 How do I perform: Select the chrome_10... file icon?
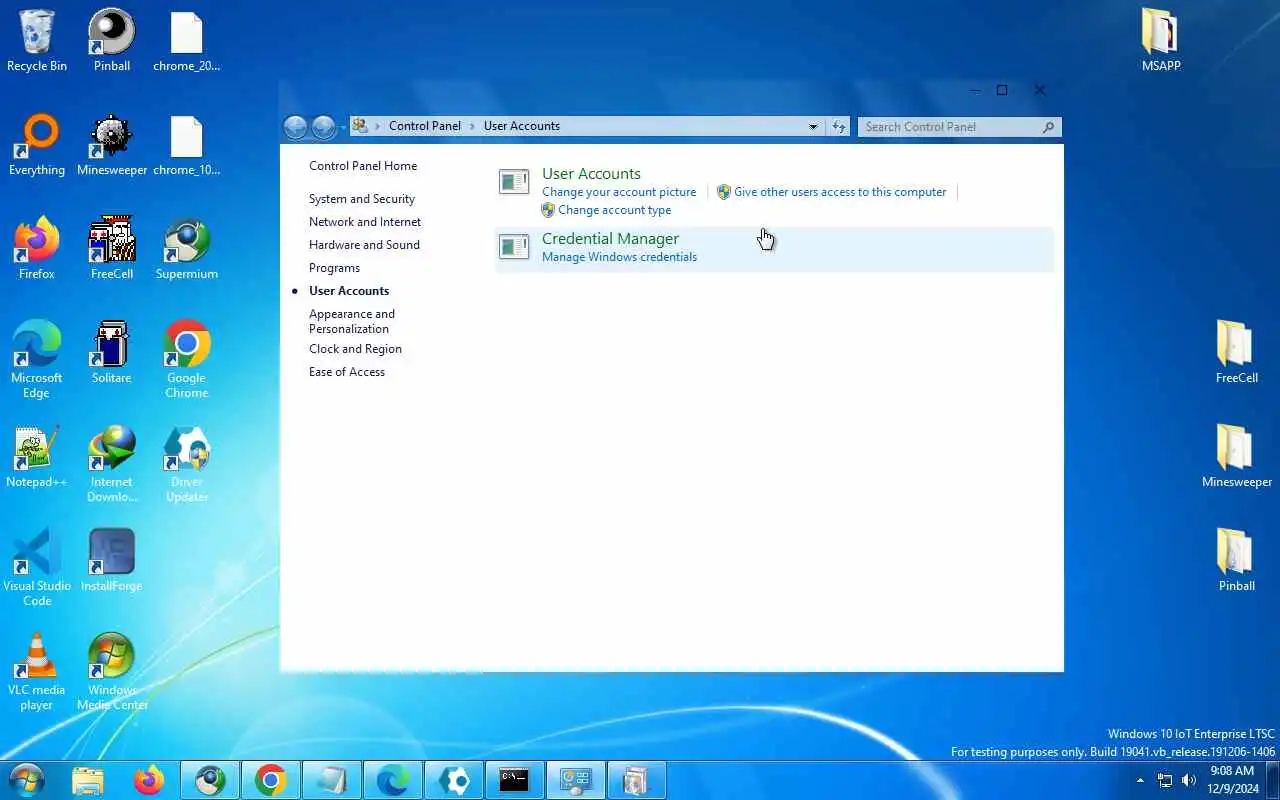pos(187,145)
